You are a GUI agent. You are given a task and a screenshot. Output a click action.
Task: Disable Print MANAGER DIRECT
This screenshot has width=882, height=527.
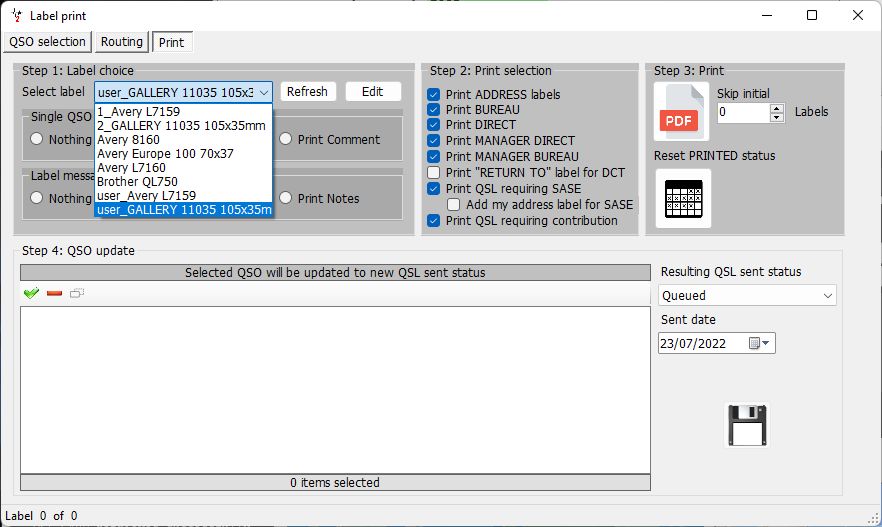click(433, 140)
